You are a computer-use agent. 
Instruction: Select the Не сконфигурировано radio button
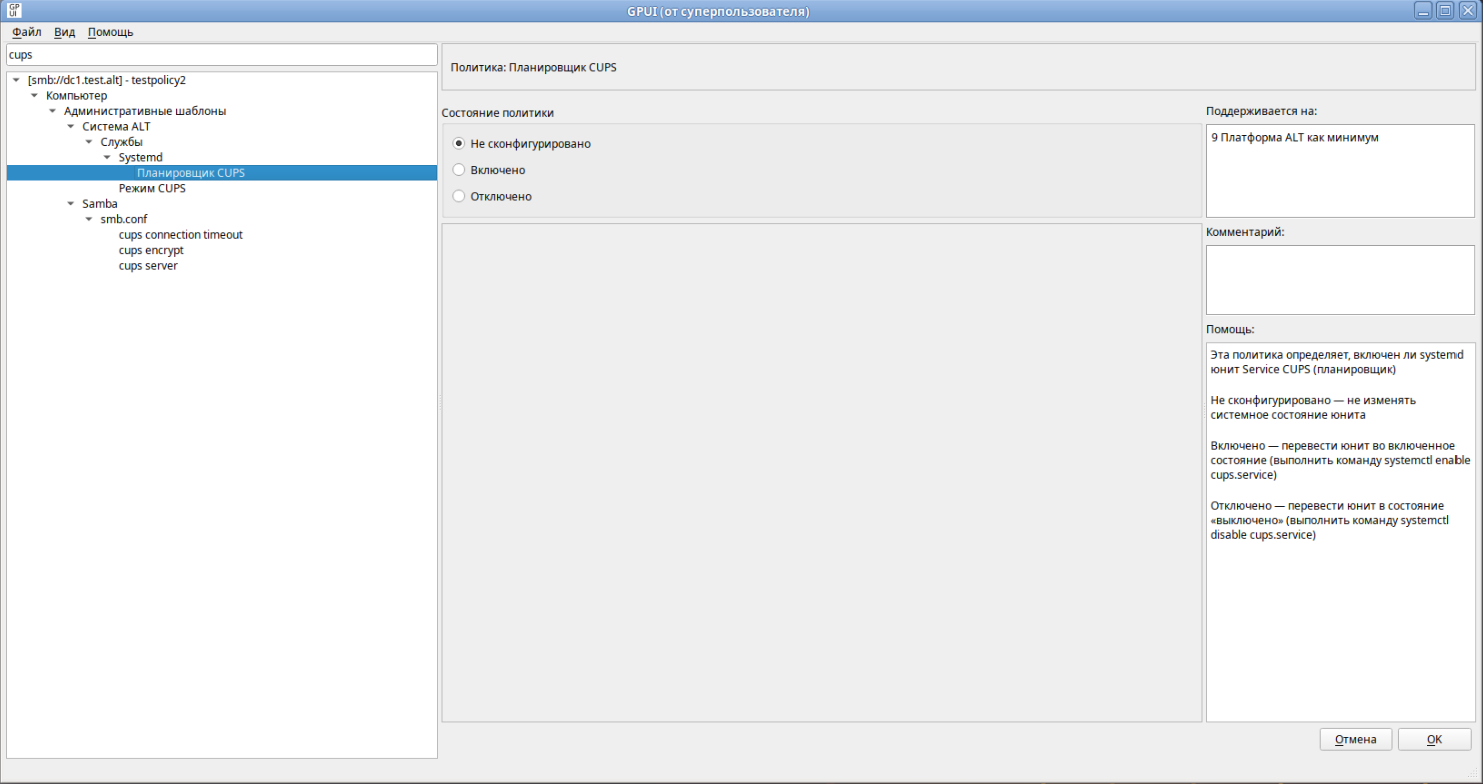(x=460, y=144)
